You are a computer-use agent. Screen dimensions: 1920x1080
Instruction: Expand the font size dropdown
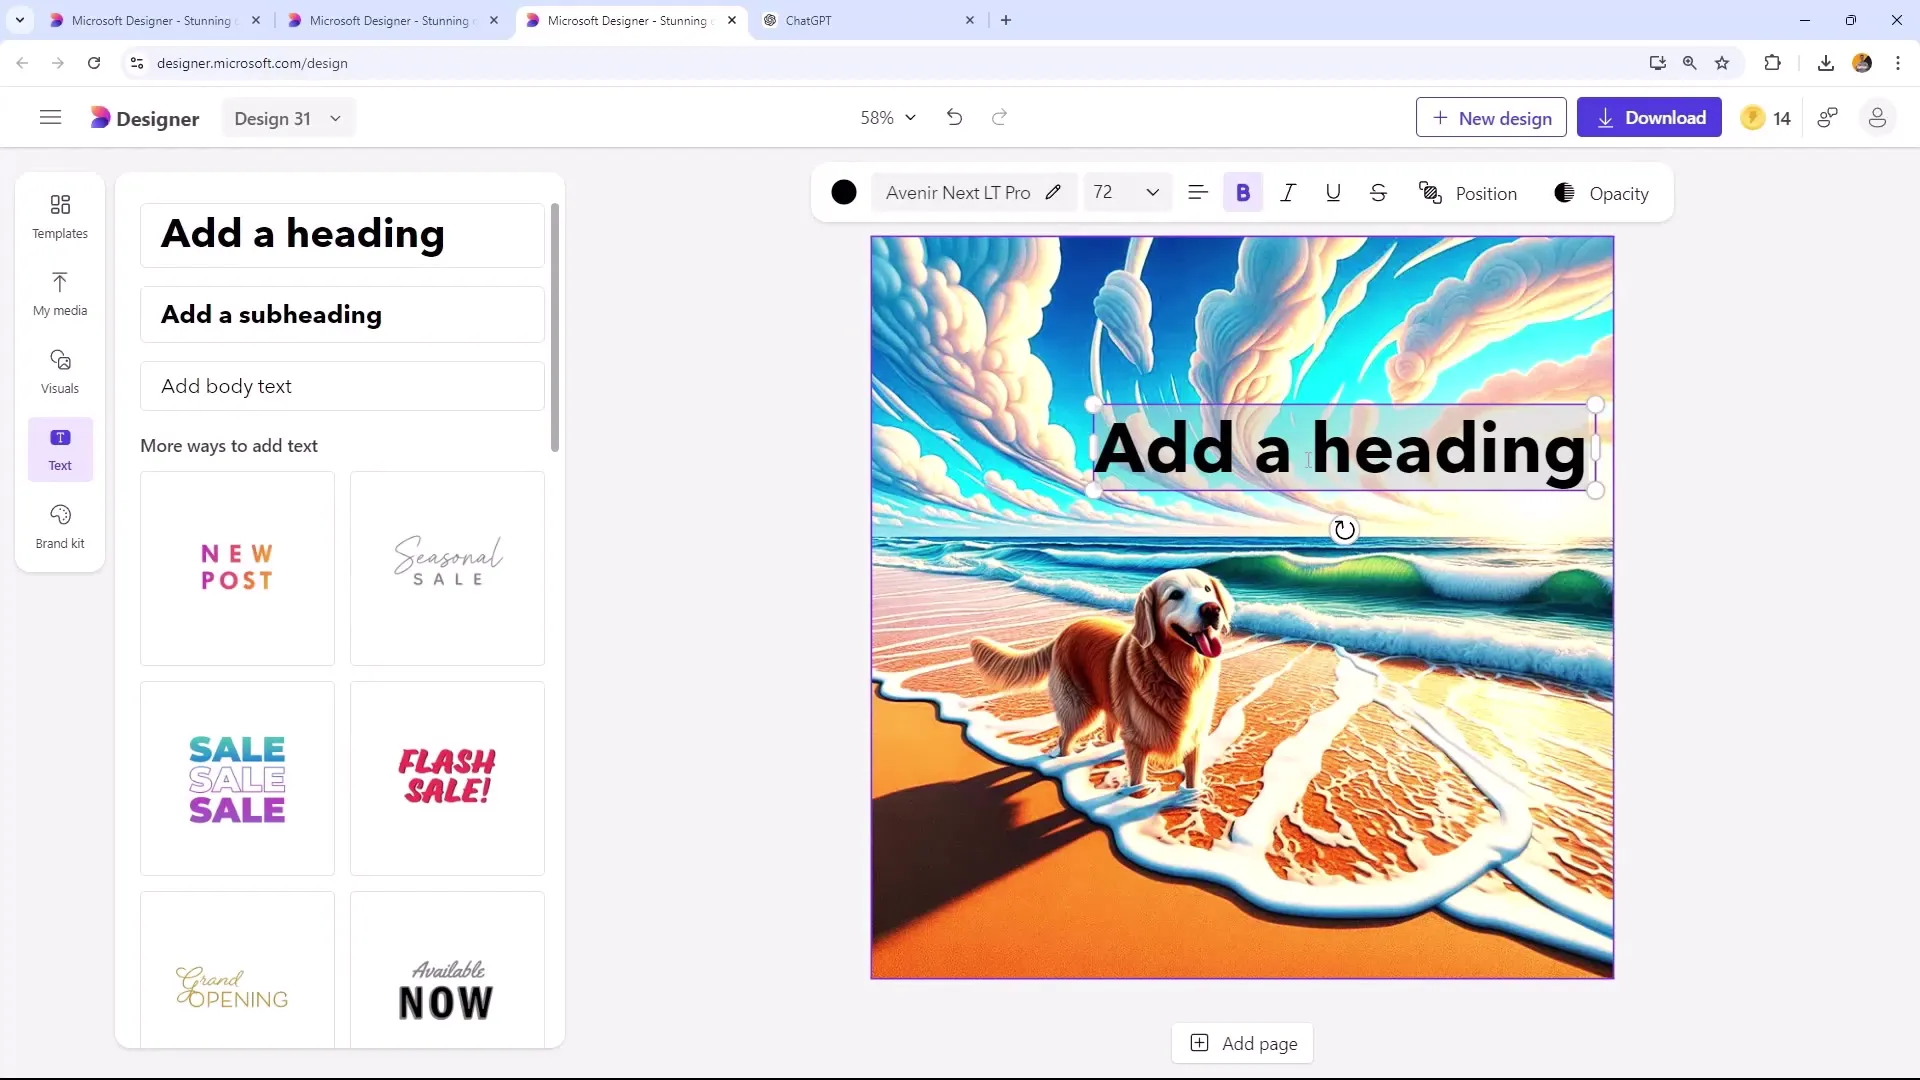1154,194
